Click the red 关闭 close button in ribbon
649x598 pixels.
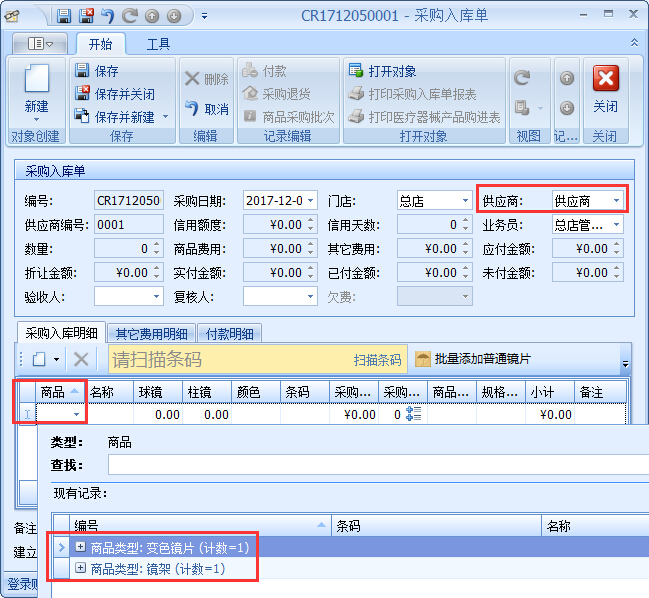pyautogui.click(x=606, y=89)
